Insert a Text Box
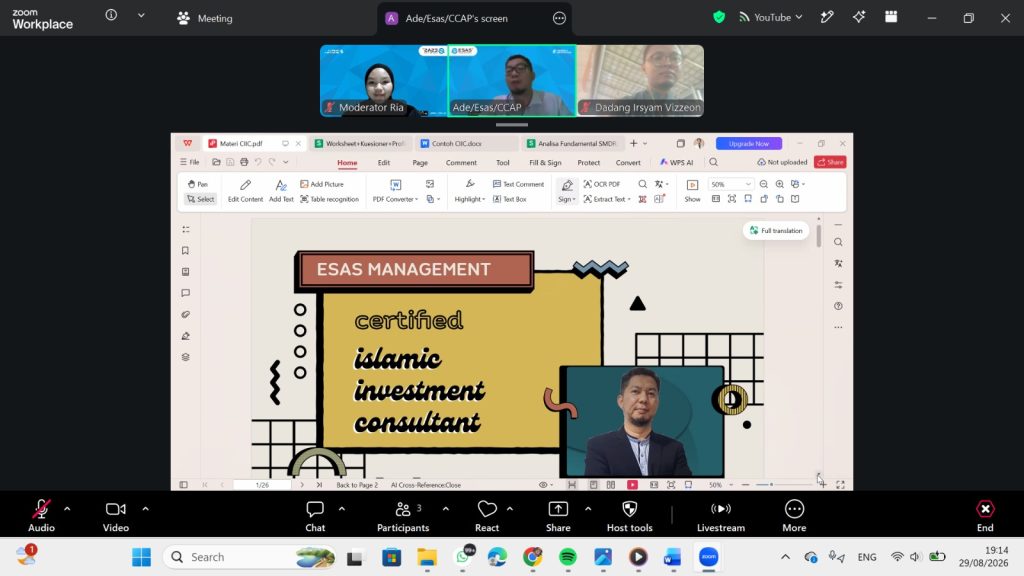1024x576 pixels. (509, 199)
